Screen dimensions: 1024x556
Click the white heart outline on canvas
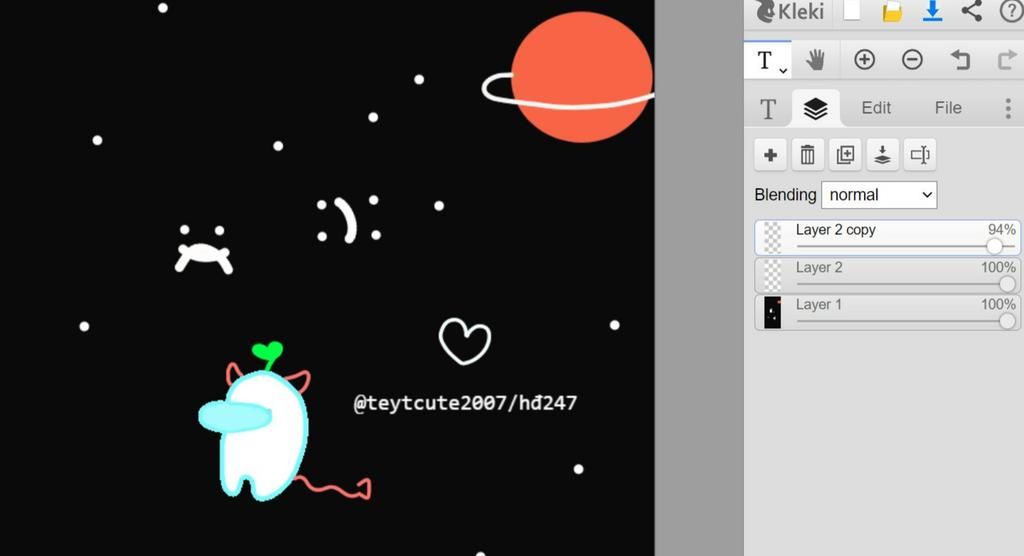coord(465,341)
